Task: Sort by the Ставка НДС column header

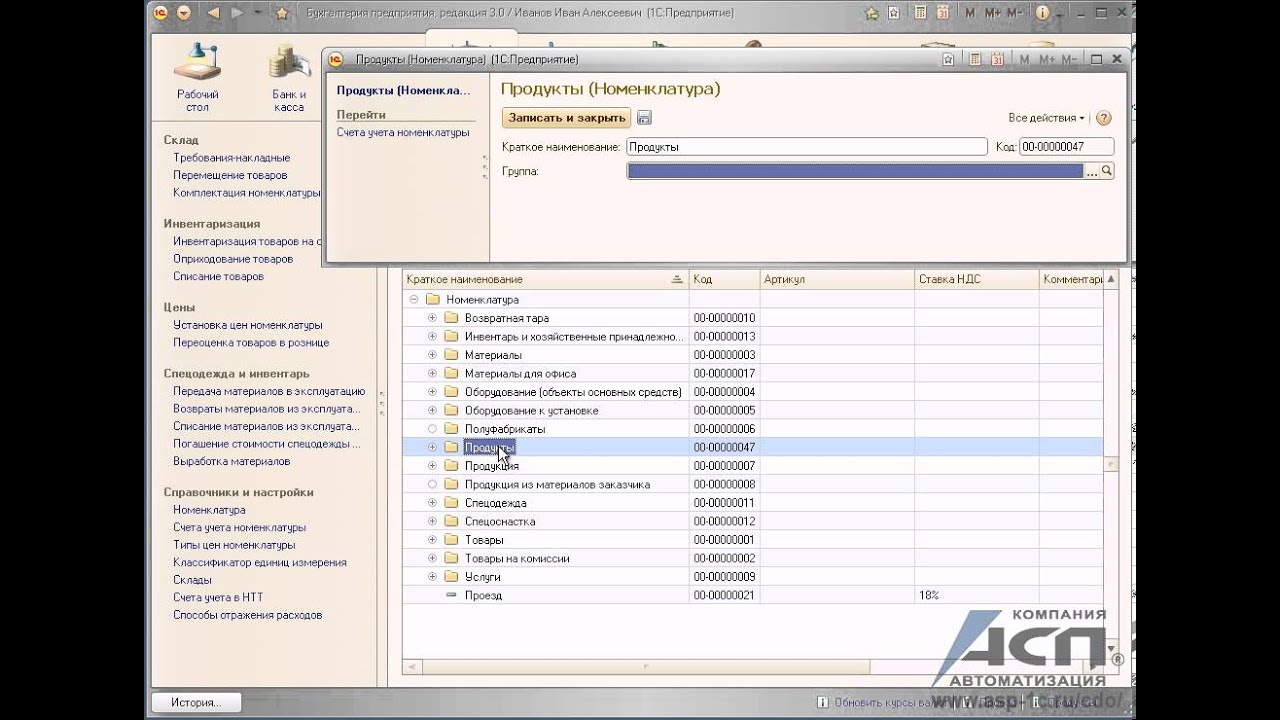Action: coord(977,279)
